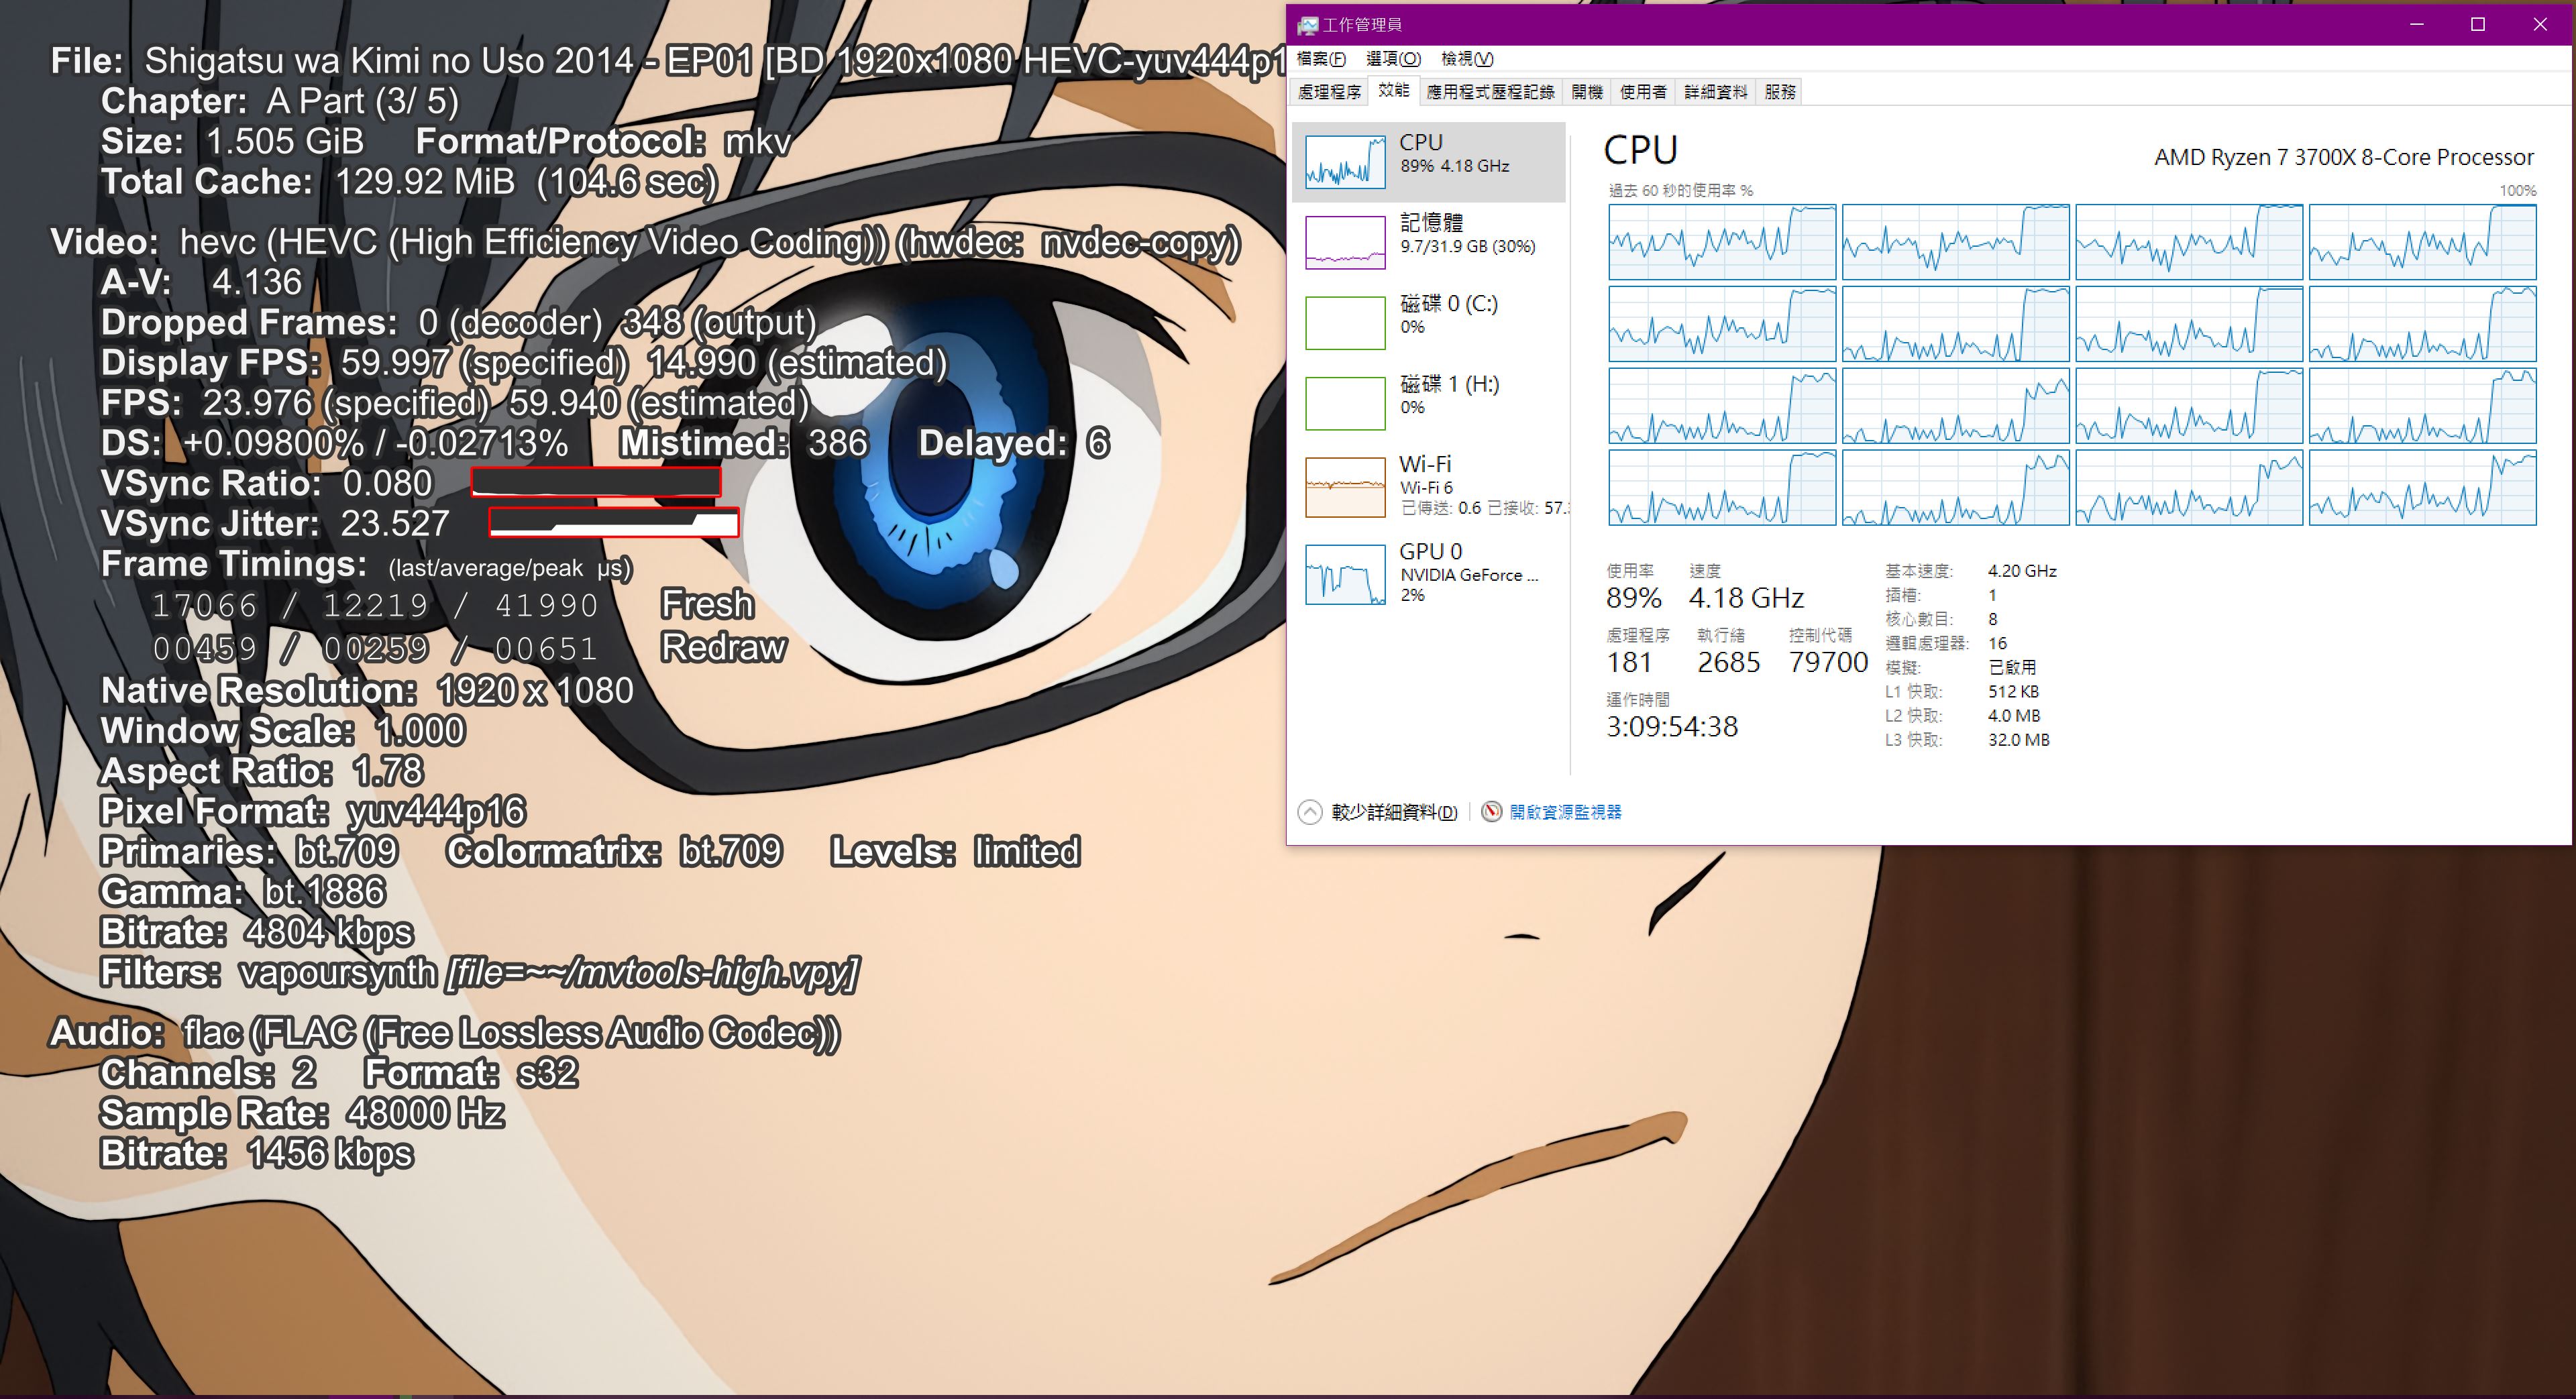Viewport: 2576px width, 1399px height.
Task: Select the 記憶體 memory thumbnail graph
Action: coord(1345,243)
